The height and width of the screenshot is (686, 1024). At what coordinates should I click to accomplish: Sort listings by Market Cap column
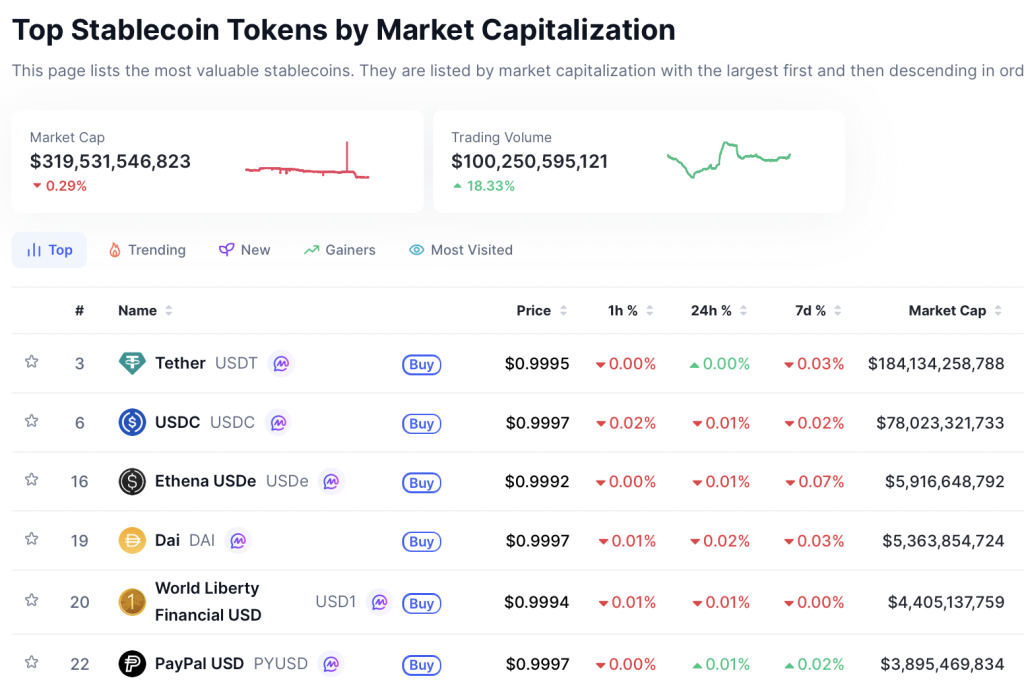tap(947, 310)
